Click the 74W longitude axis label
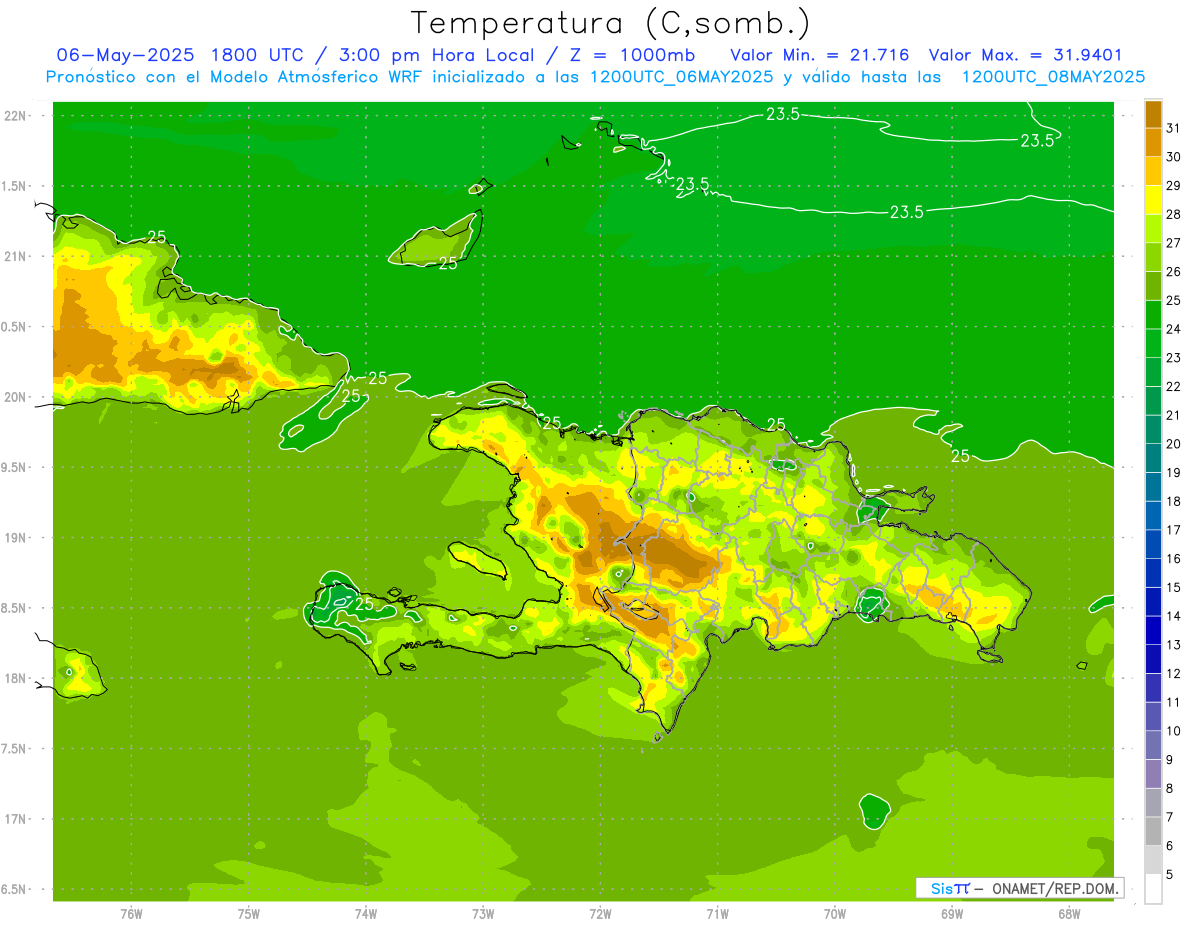The width and height of the screenshot is (1200, 927). [x=366, y=913]
